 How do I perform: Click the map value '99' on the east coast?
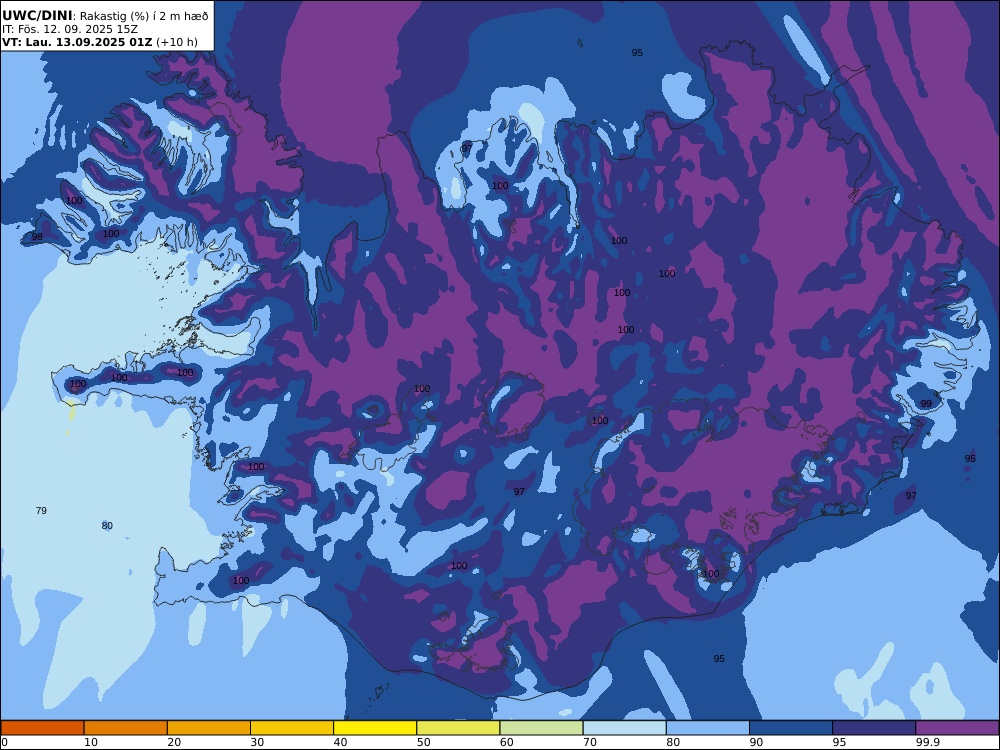pyautogui.click(x=926, y=404)
